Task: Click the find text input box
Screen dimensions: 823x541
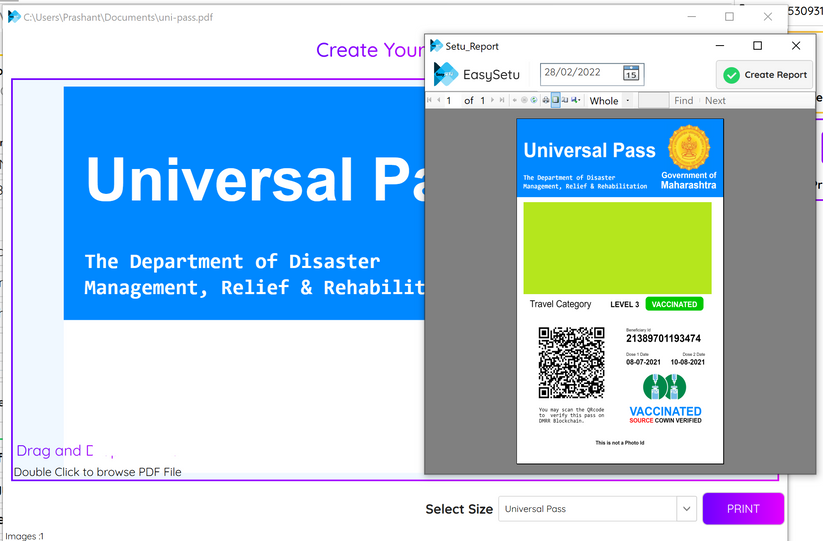Action: [x=653, y=100]
